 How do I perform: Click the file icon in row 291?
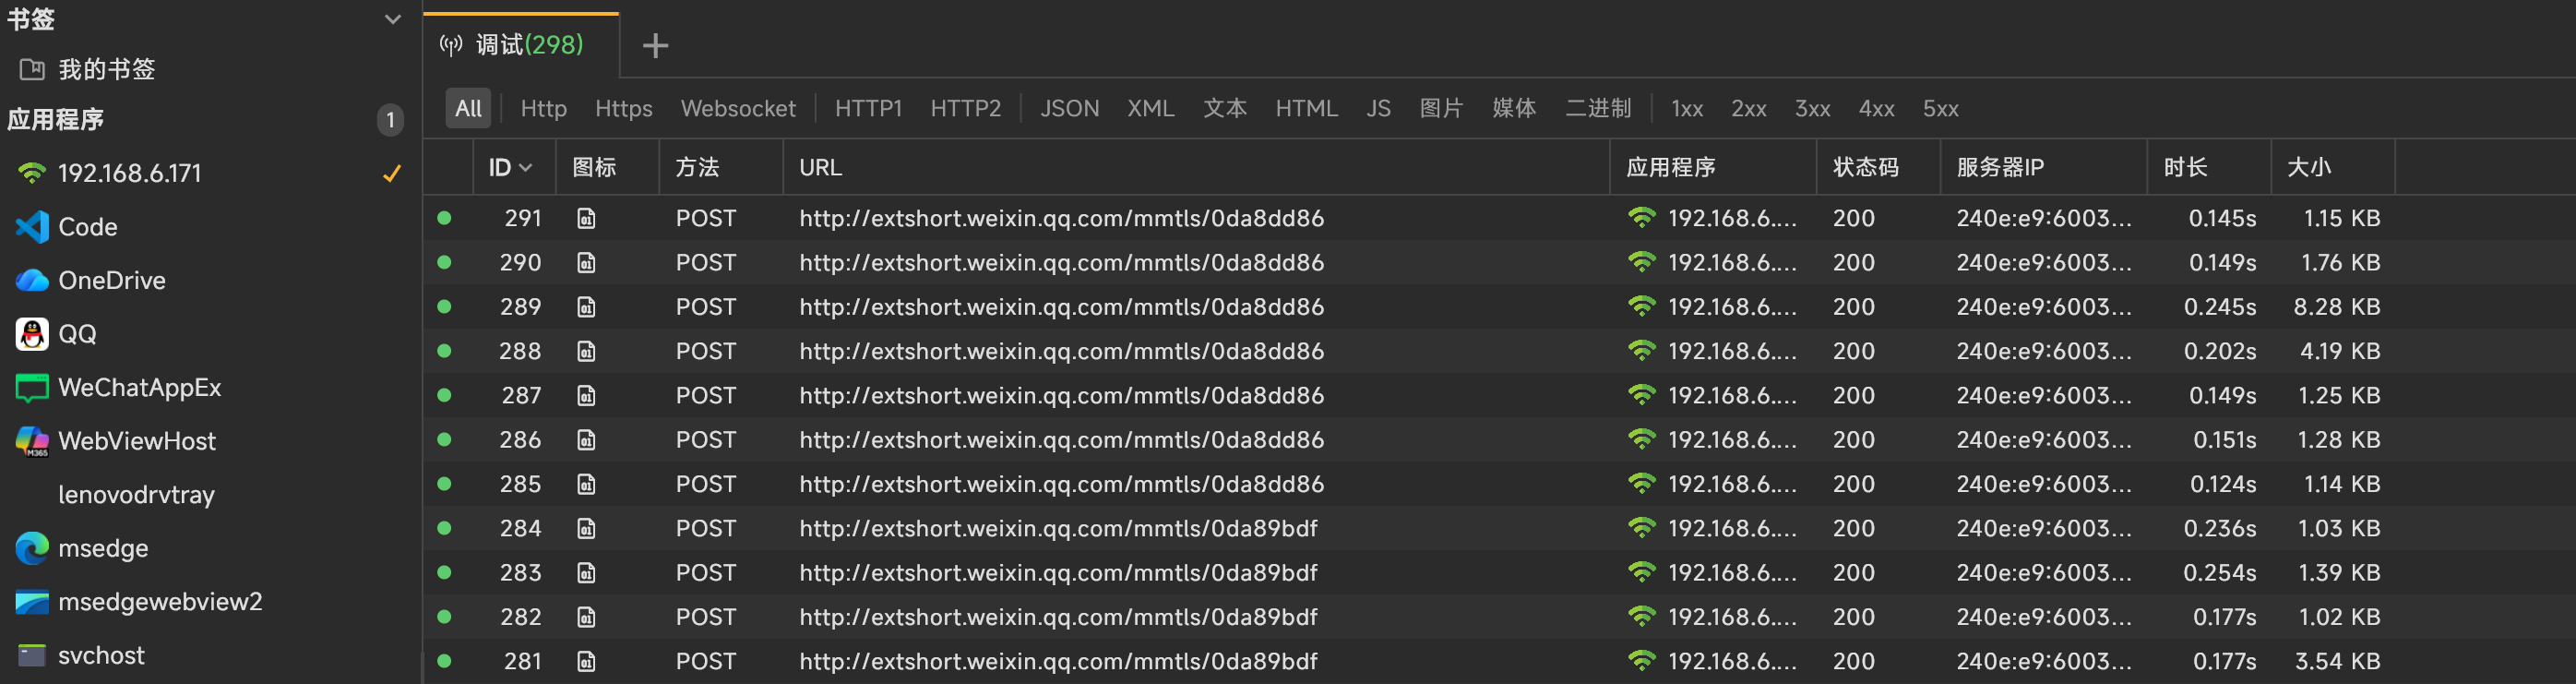tap(586, 218)
